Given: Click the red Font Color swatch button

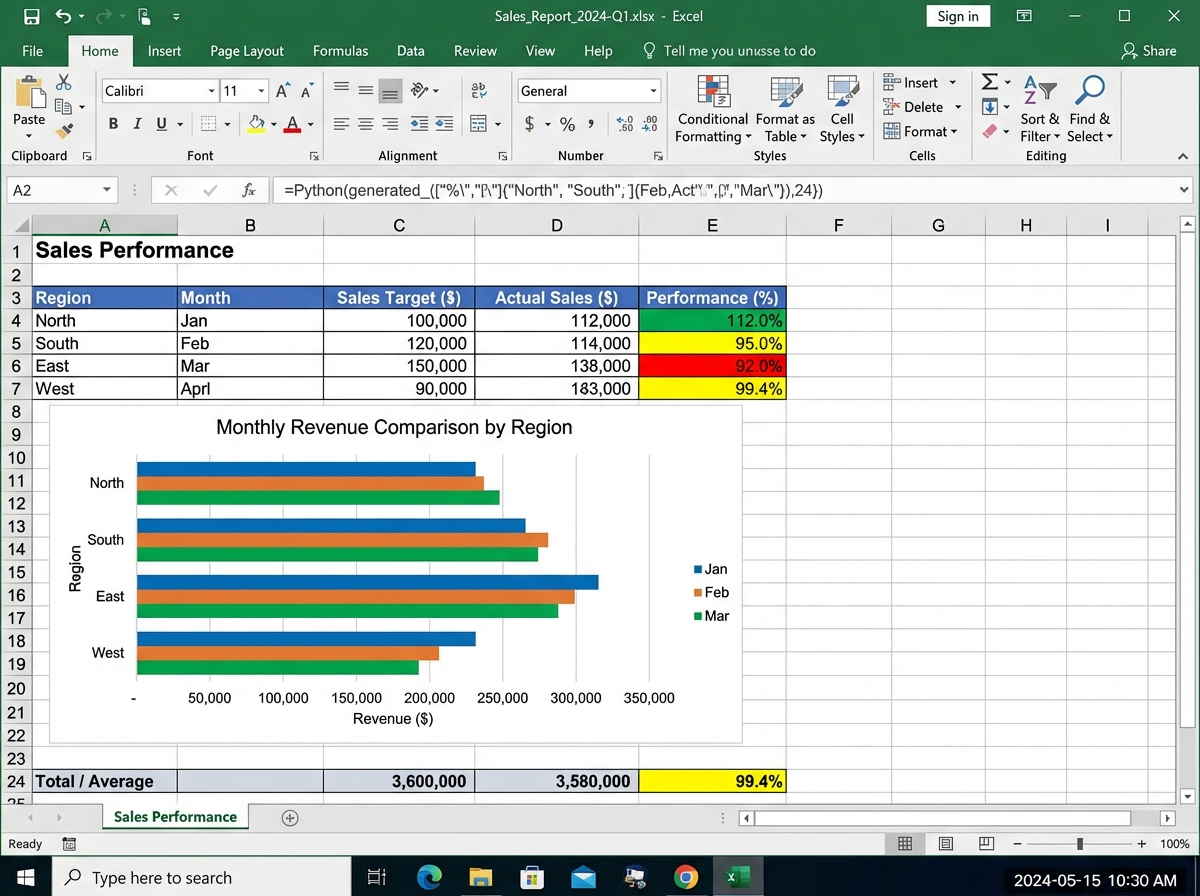Looking at the screenshot, I should tap(292, 124).
